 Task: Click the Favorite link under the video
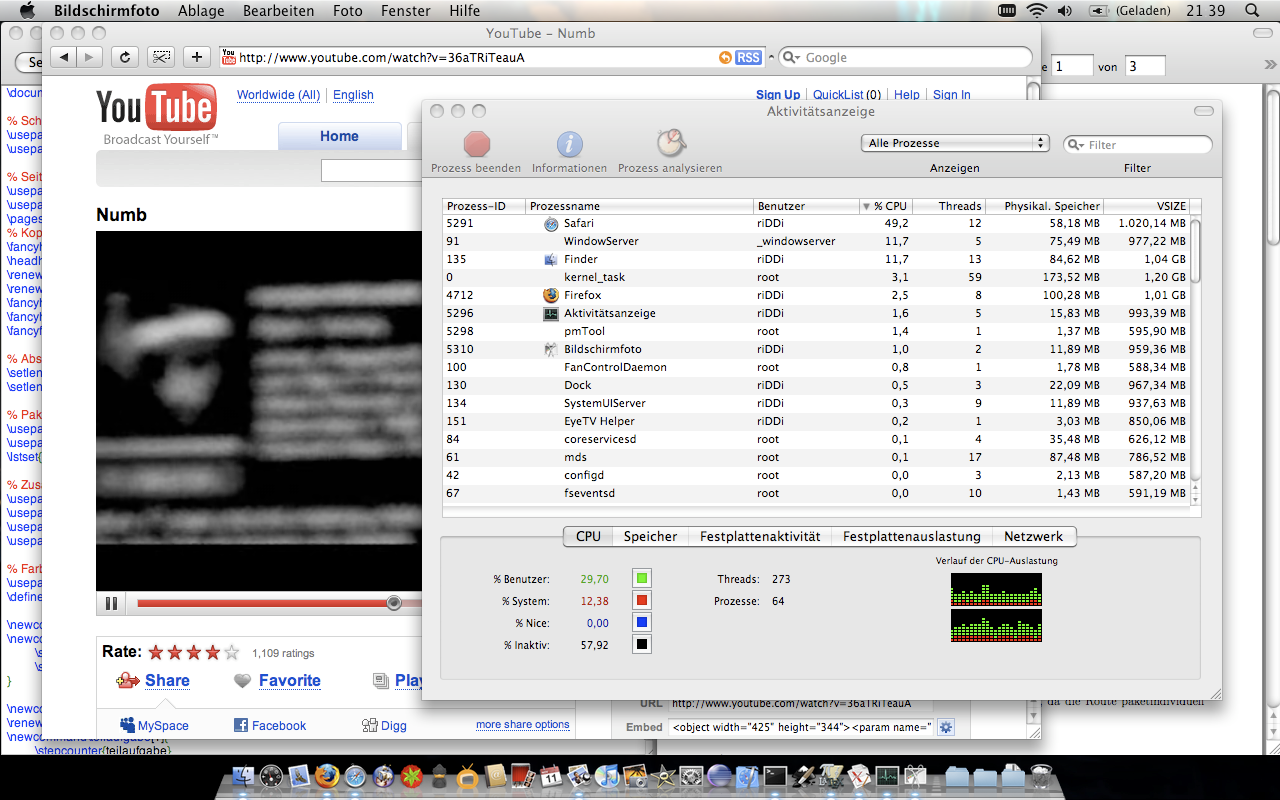click(x=290, y=681)
